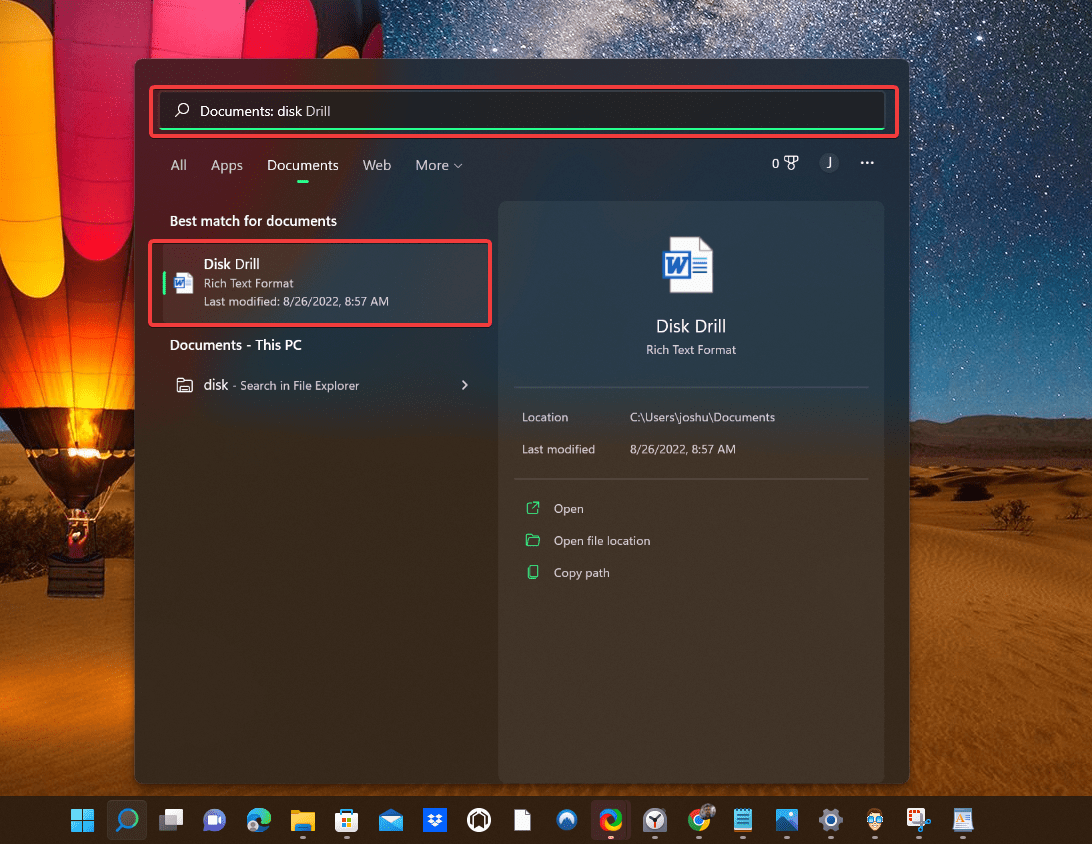Click the Open action icon
Screen dimensions: 1092x844
click(x=533, y=508)
